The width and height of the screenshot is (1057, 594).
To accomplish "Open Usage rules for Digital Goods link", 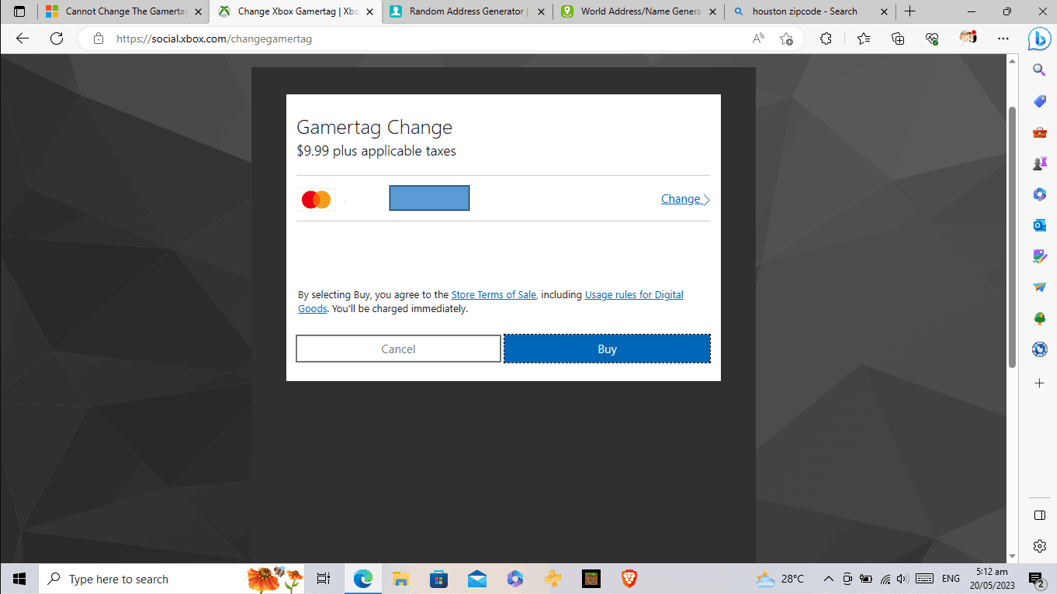I will [491, 301].
